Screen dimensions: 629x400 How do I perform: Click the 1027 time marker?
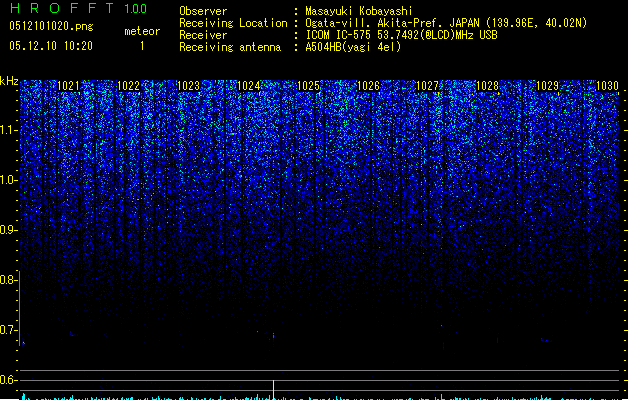[428, 86]
